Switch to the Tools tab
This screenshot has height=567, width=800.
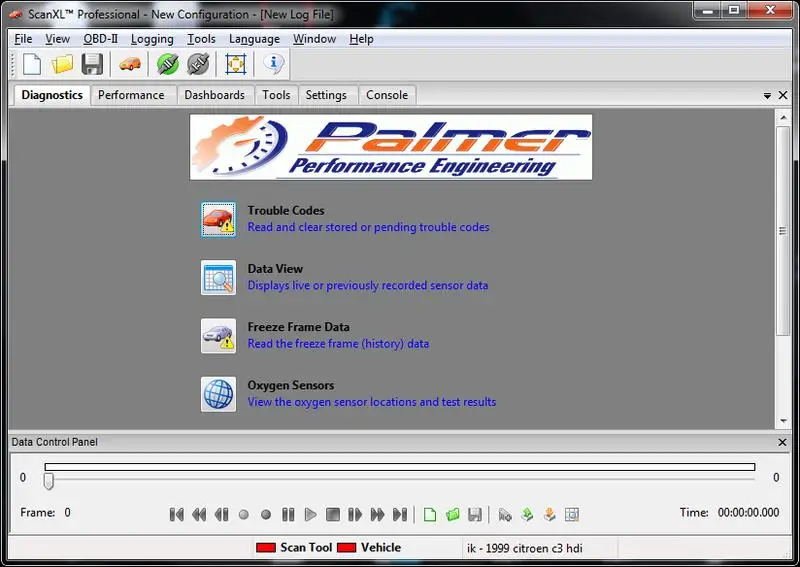pos(276,95)
